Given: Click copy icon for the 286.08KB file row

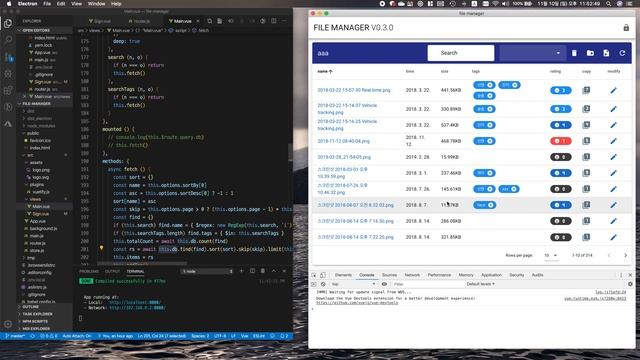Looking at the screenshot, I should click(x=586, y=221).
